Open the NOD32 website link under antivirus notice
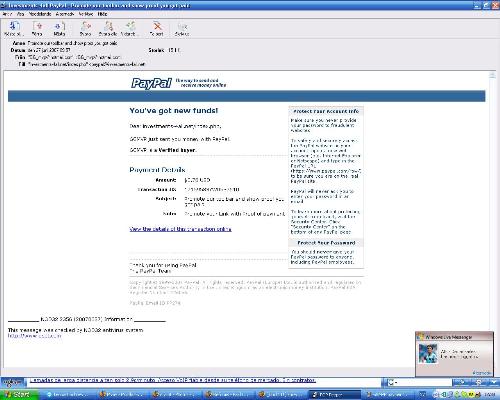 [x=35, y=336]
